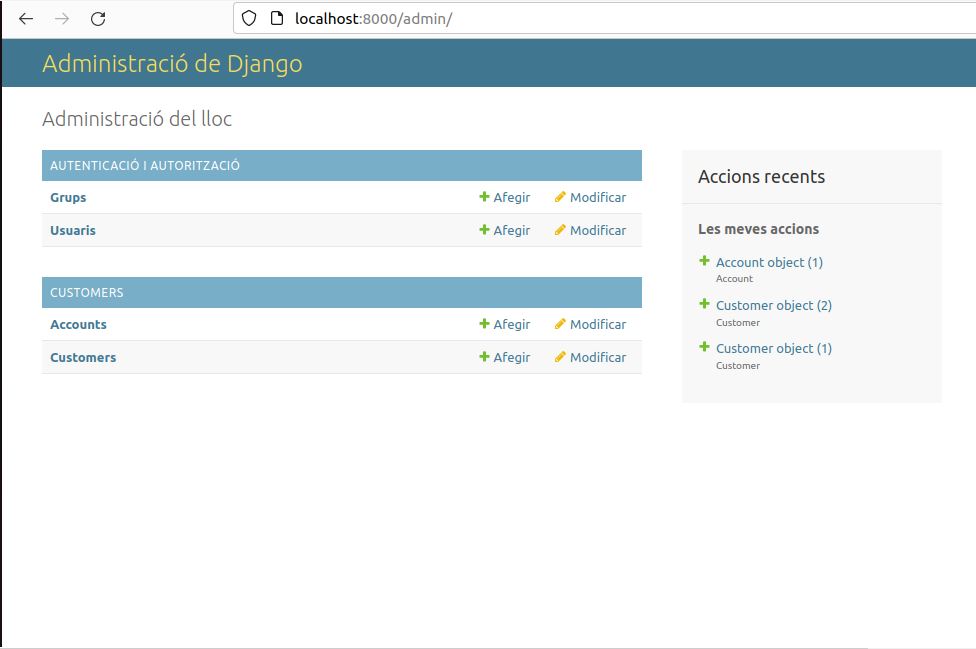Click the shield tracking protection icon
The height and width of the screenshot is (649, 976).
[x=249, y=19]
